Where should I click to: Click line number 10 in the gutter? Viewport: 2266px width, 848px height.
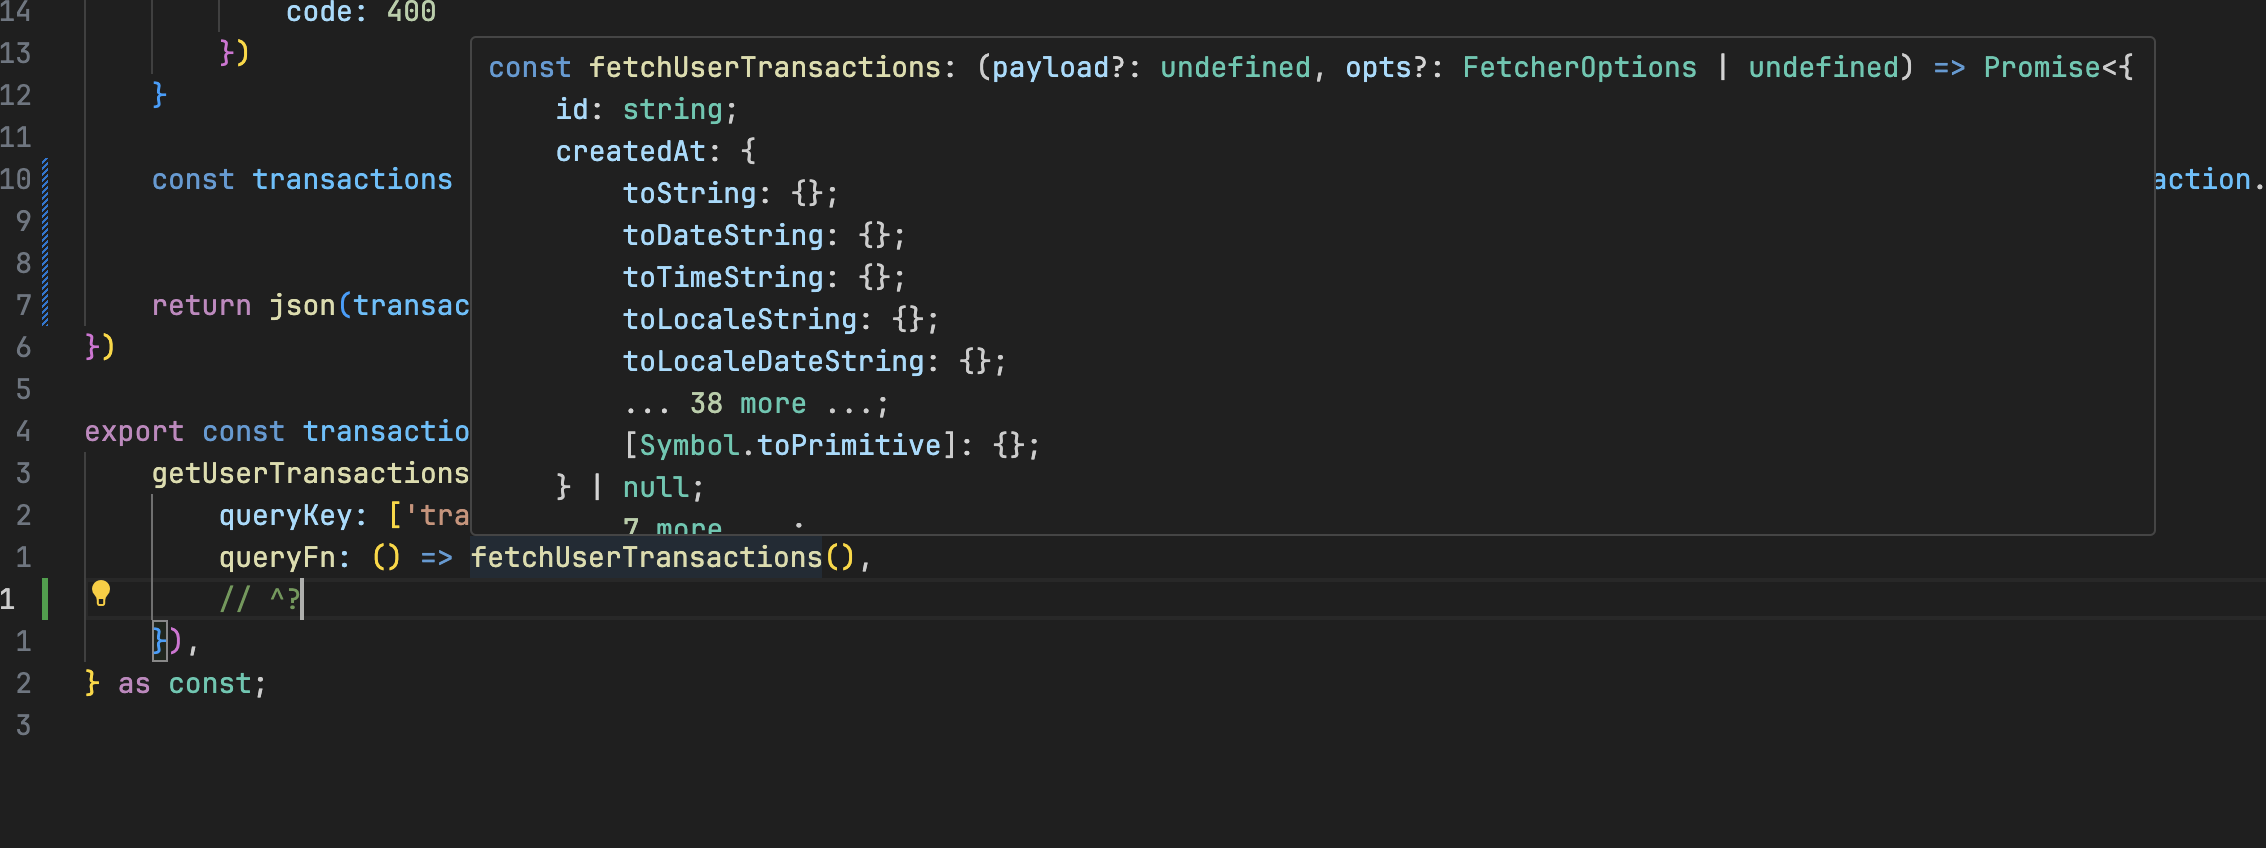(16, 180)
